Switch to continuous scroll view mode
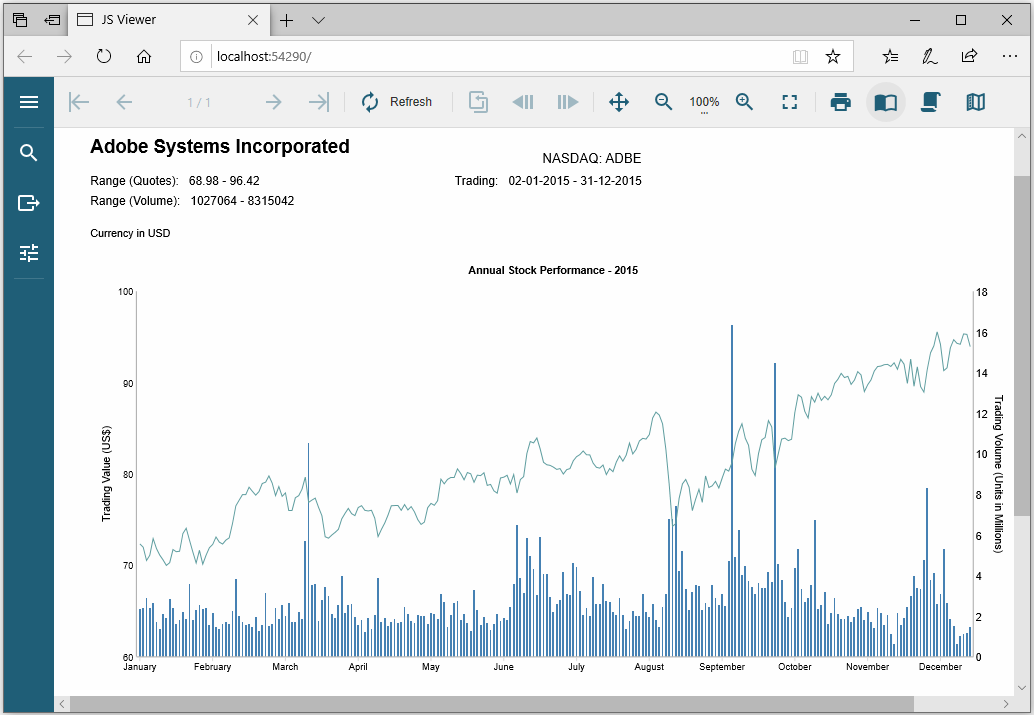Image resolution: width=1034 pixels, height=715 pixels. [930, 101]
